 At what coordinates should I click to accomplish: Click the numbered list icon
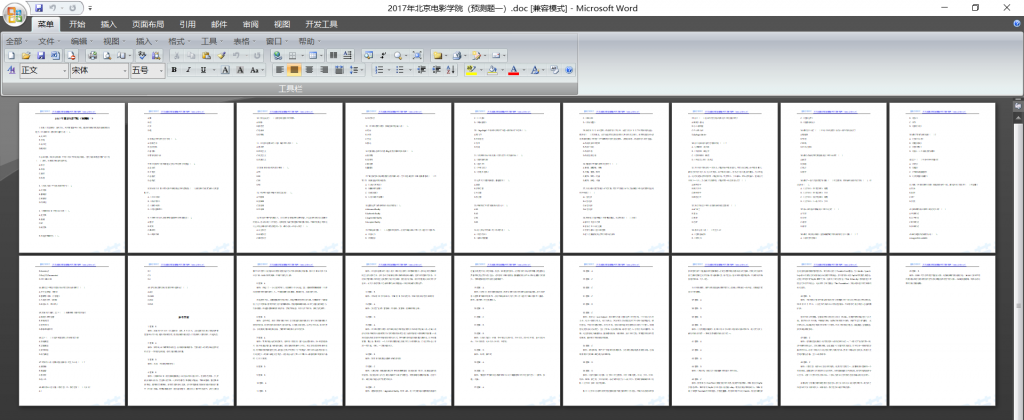tap(379, 70)
